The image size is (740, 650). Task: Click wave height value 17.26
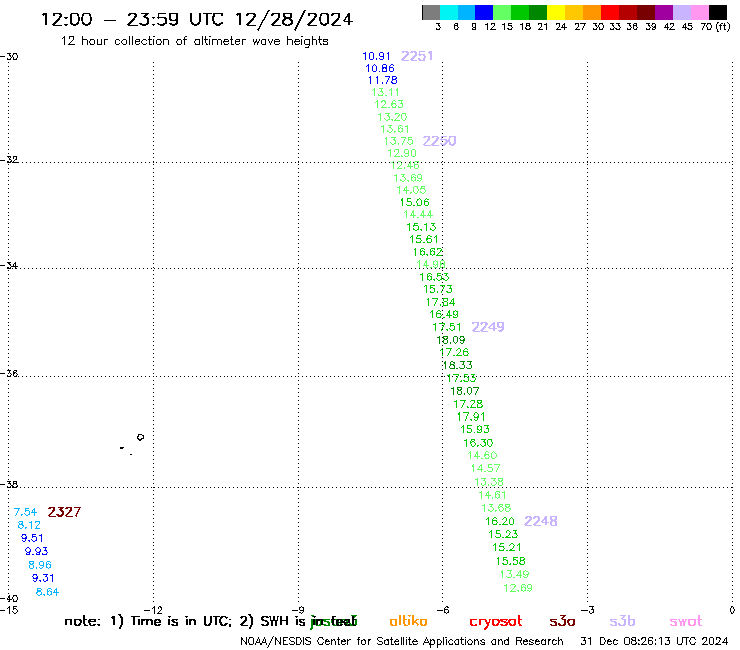click(454, 352)
